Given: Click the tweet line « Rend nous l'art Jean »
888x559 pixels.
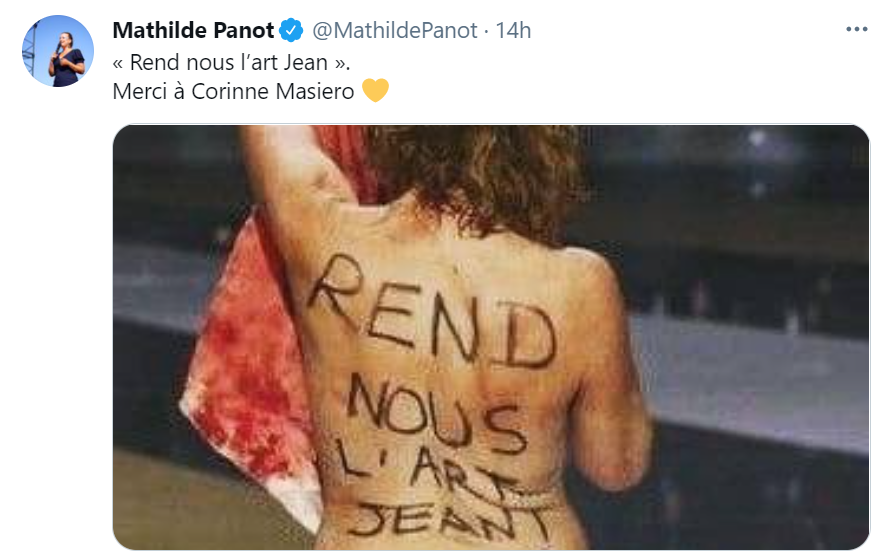Looking at the screenshot, I should click(232, 62).
